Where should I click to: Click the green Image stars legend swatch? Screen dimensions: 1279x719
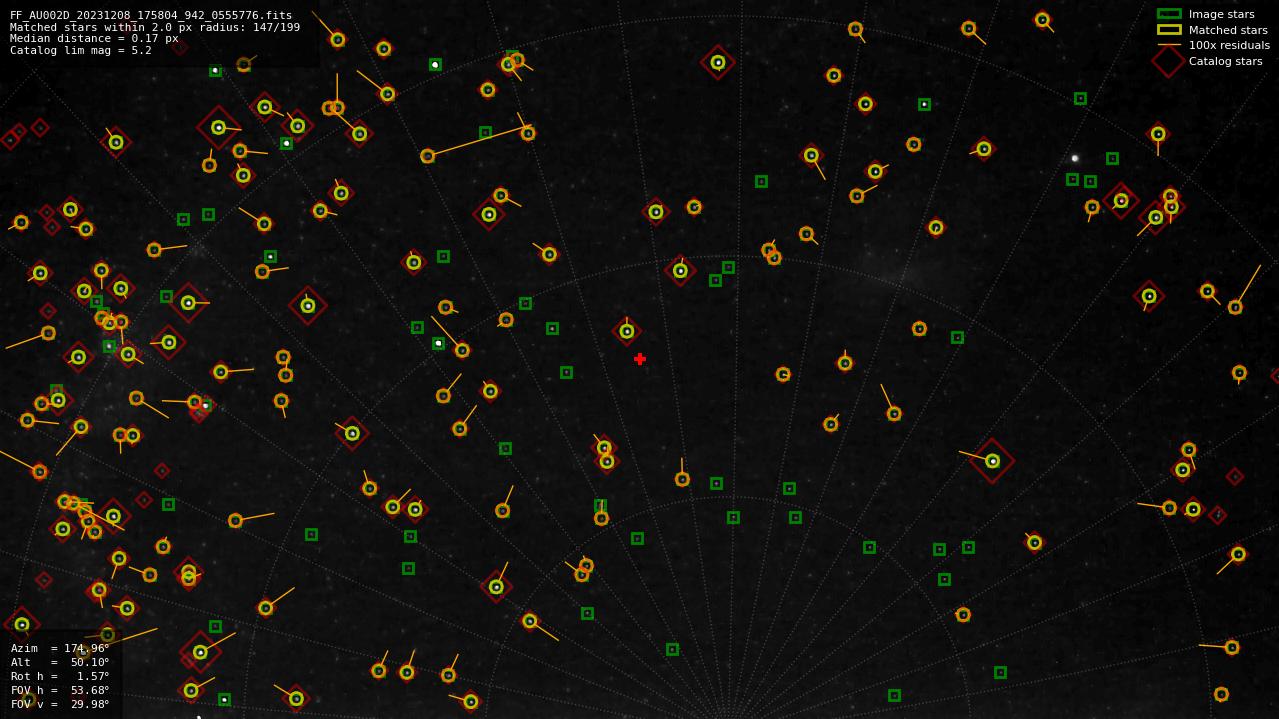tap(1169, 14)
